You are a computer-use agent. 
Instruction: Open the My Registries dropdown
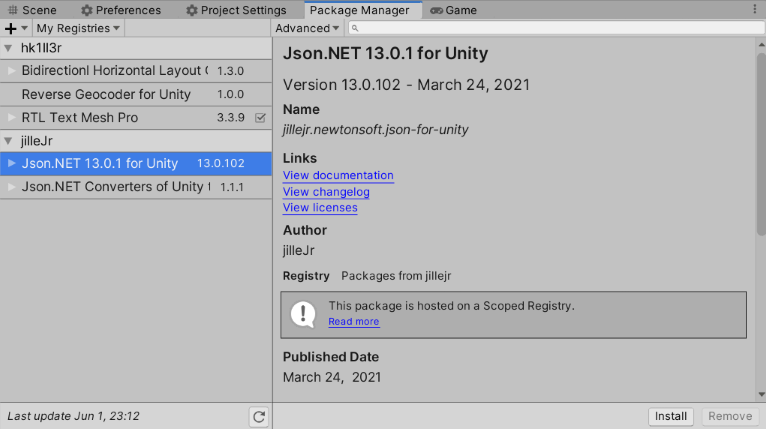[x=78, y=28]
